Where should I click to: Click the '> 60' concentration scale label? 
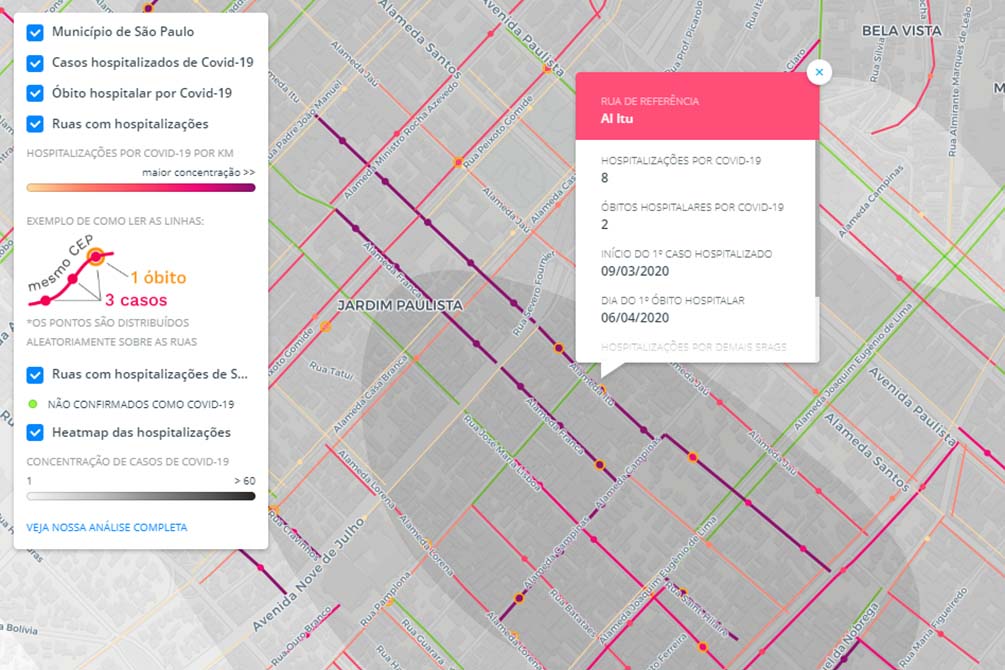pyautogui.click(x=245, y=481)
